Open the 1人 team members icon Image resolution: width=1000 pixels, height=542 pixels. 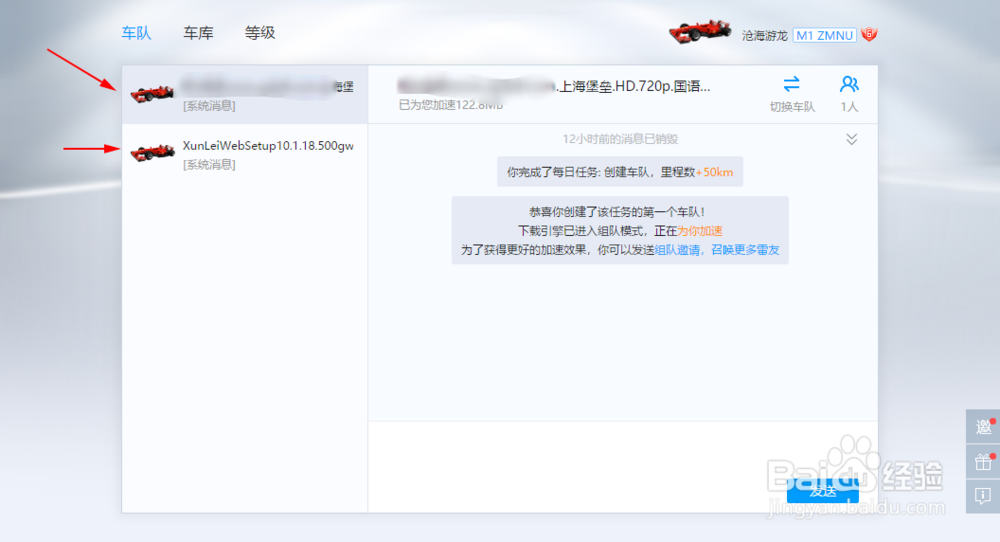click(x=849, y=84)
